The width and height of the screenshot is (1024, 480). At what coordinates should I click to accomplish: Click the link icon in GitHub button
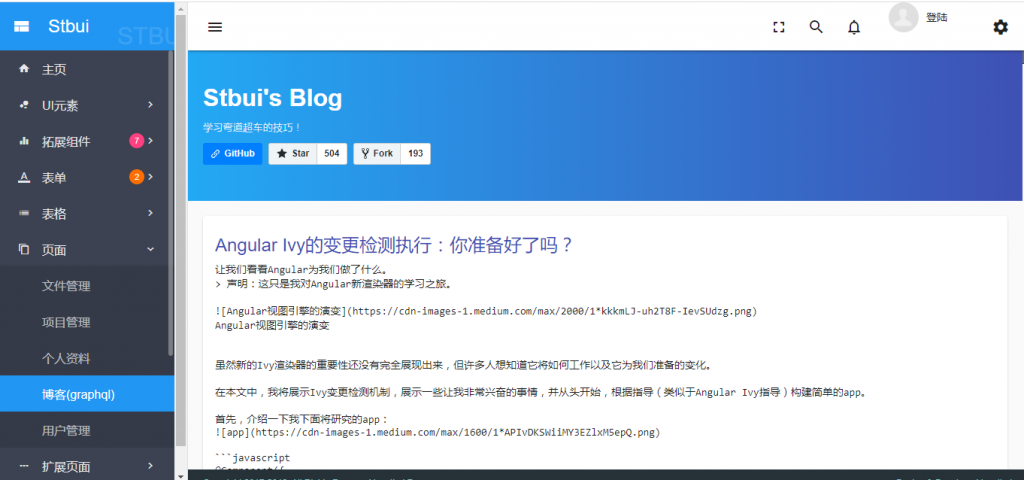pyautogui.click(x=215, y=154)
